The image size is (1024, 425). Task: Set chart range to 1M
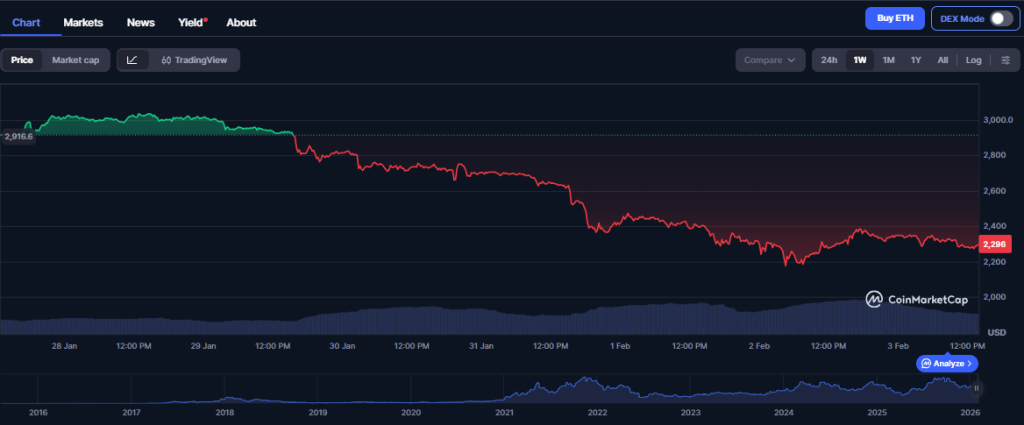pyautogui.click(x=888, y=60)
